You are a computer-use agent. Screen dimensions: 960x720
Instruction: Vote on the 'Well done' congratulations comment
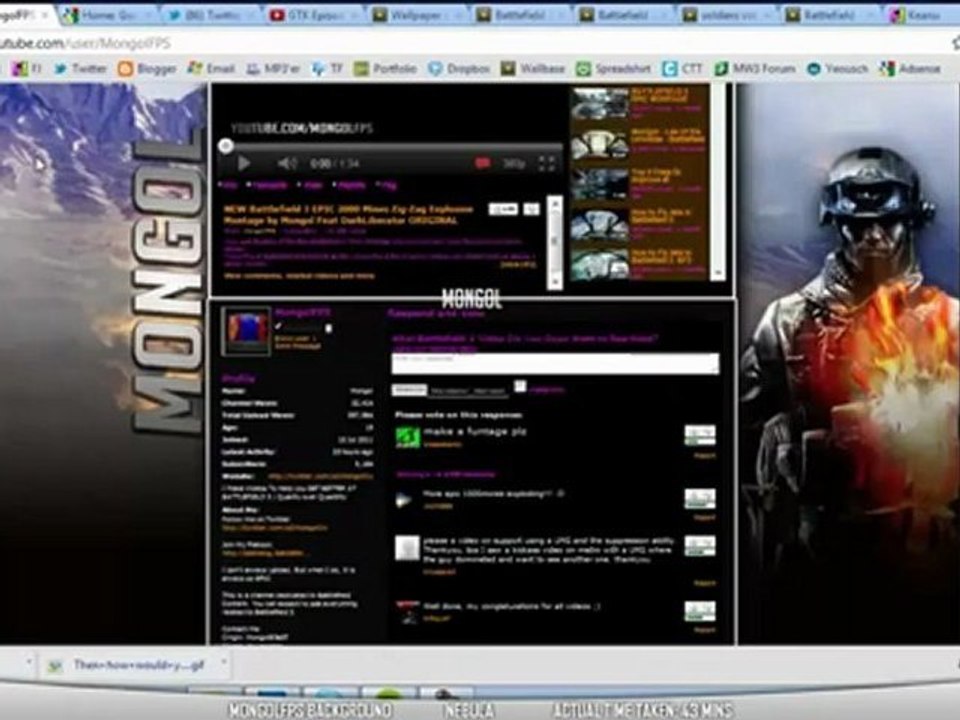[x=700, y=610]
